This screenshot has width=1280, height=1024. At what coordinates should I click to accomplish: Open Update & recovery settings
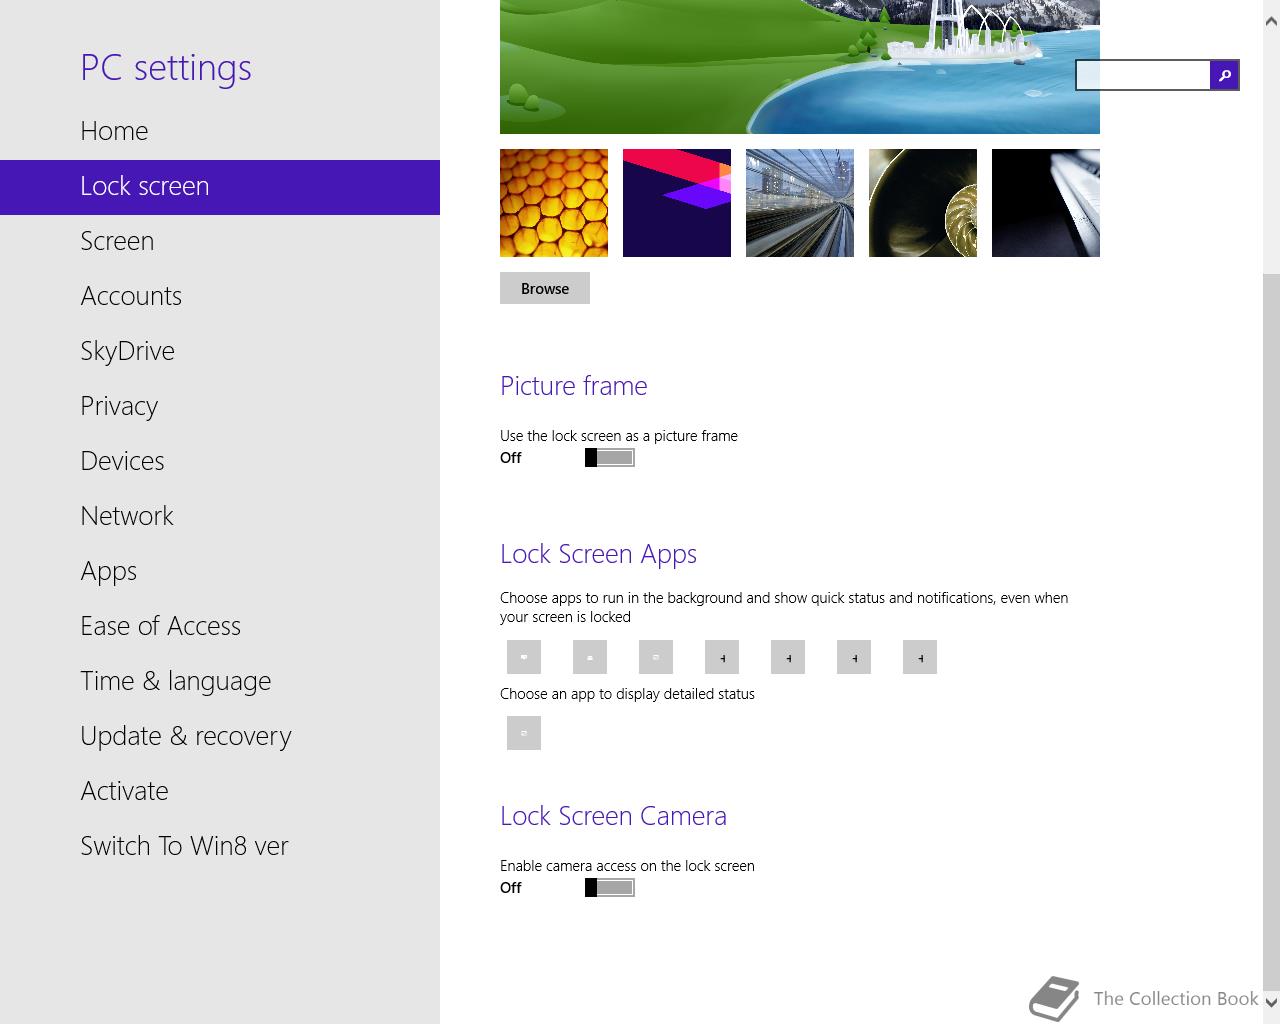220,737
